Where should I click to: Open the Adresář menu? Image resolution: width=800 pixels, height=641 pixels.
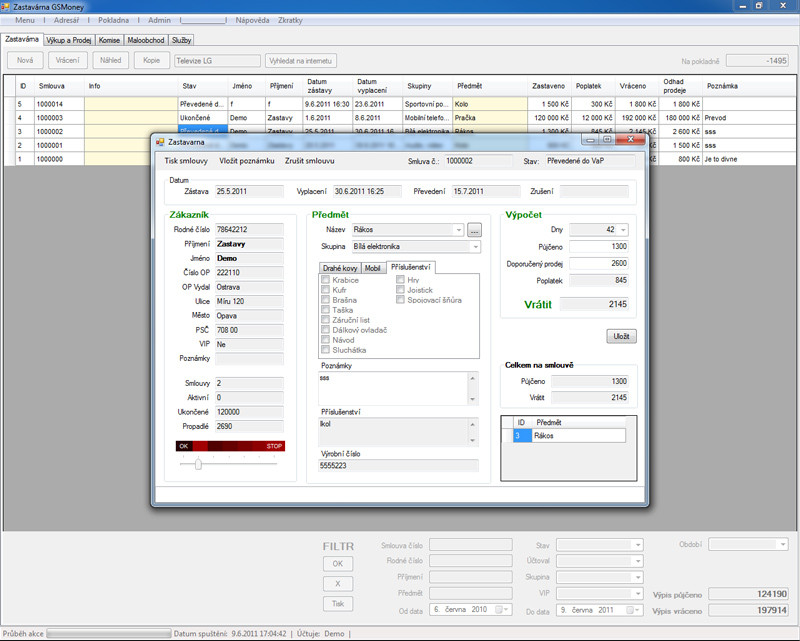(x=66, y=20)
